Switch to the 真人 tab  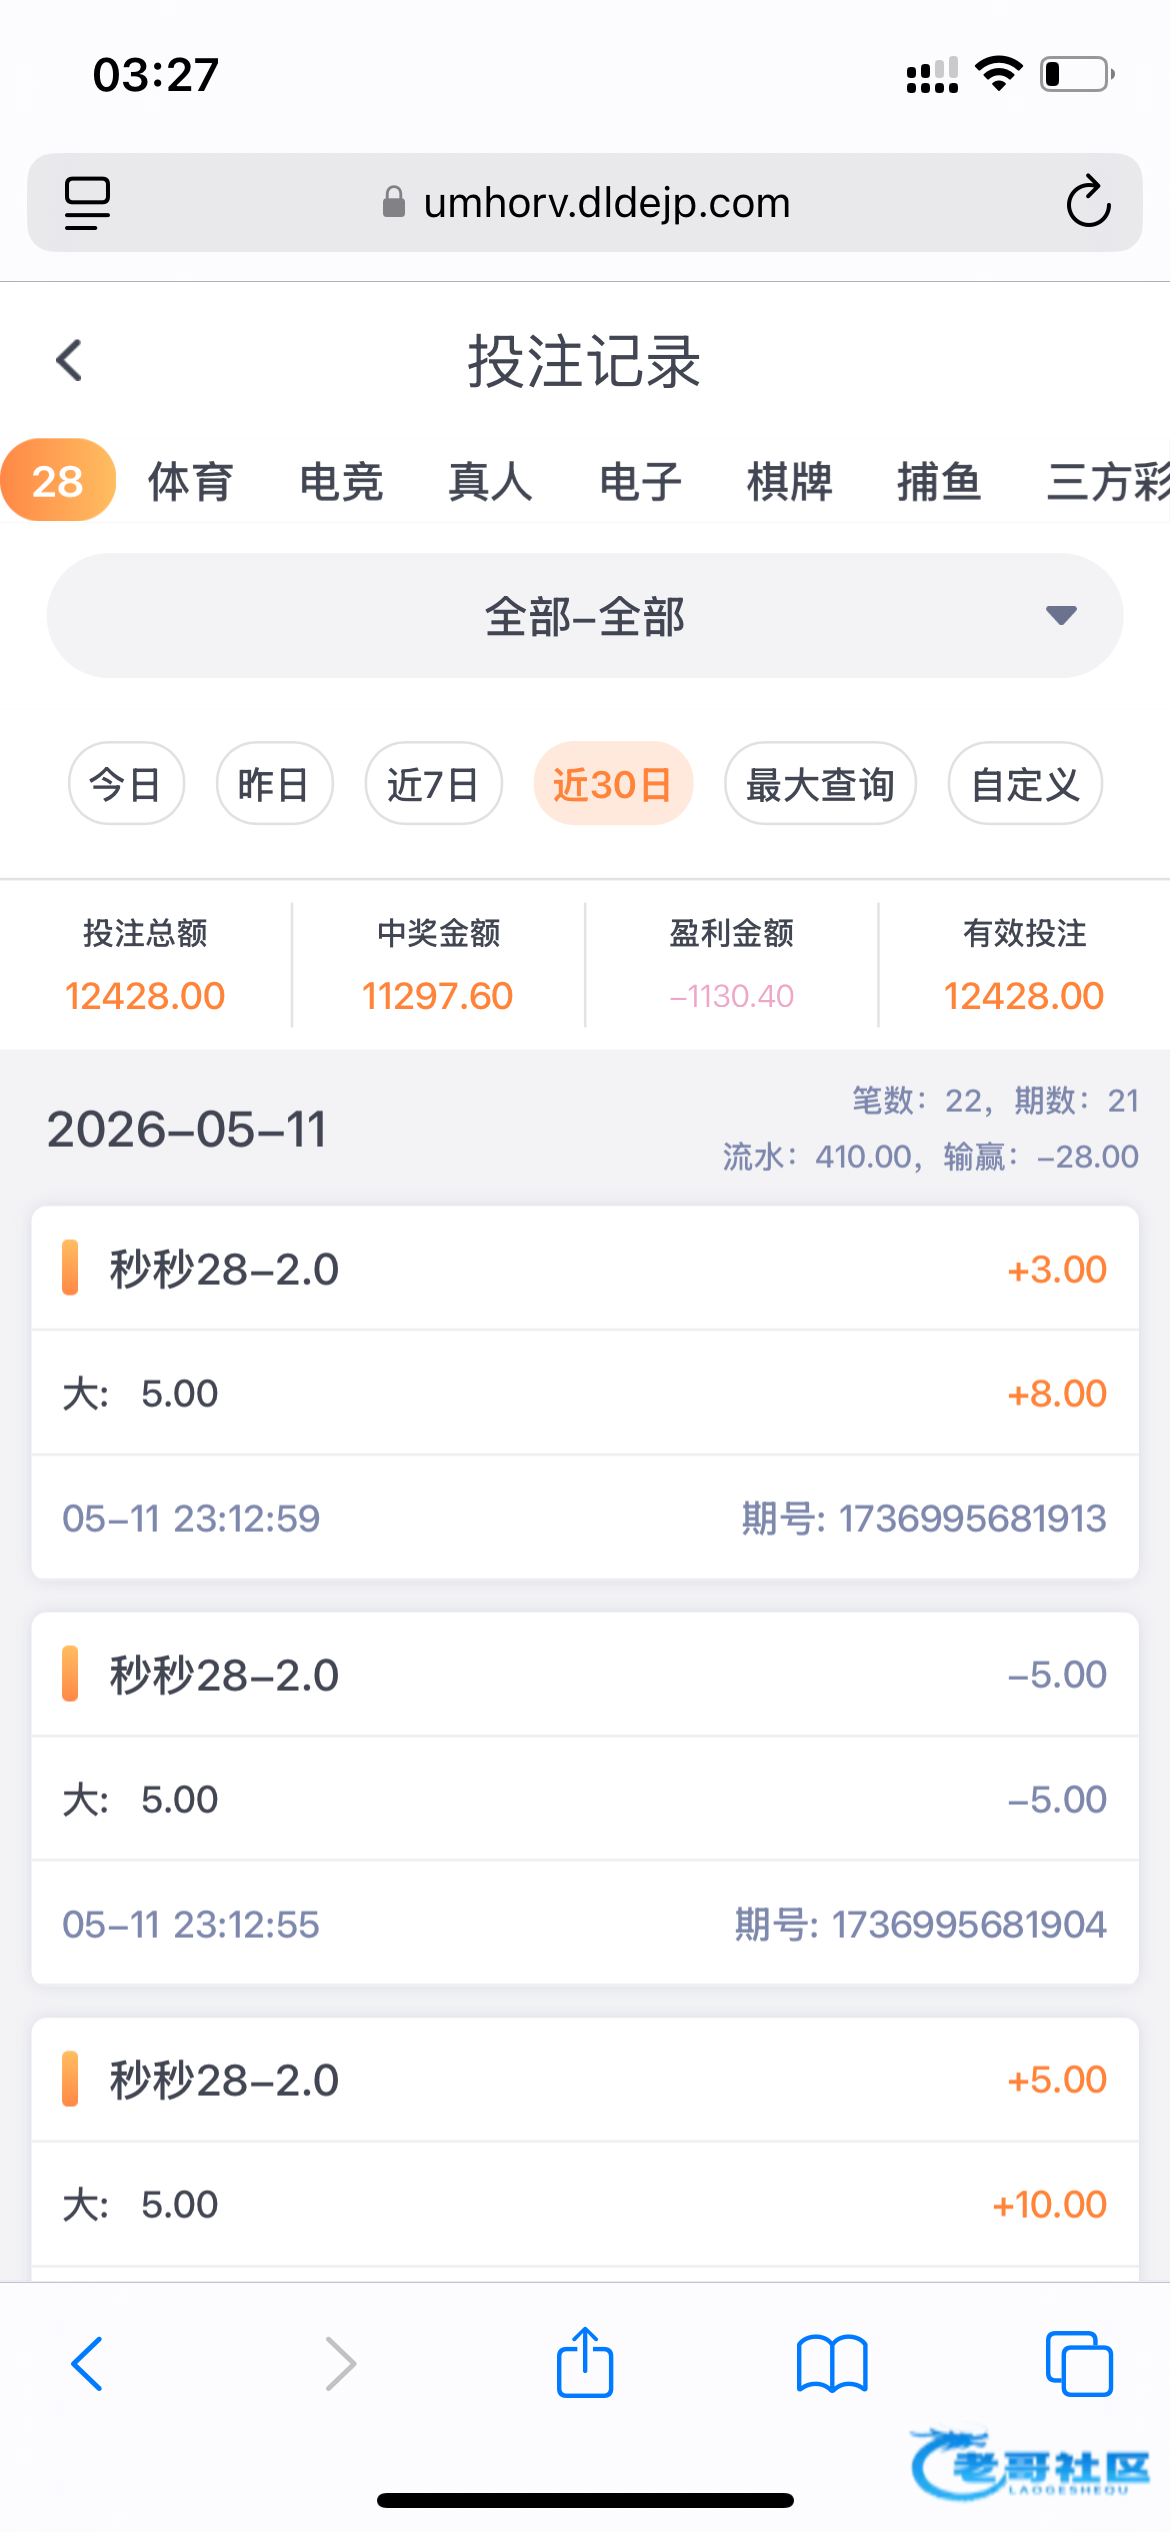pos(490,482)
